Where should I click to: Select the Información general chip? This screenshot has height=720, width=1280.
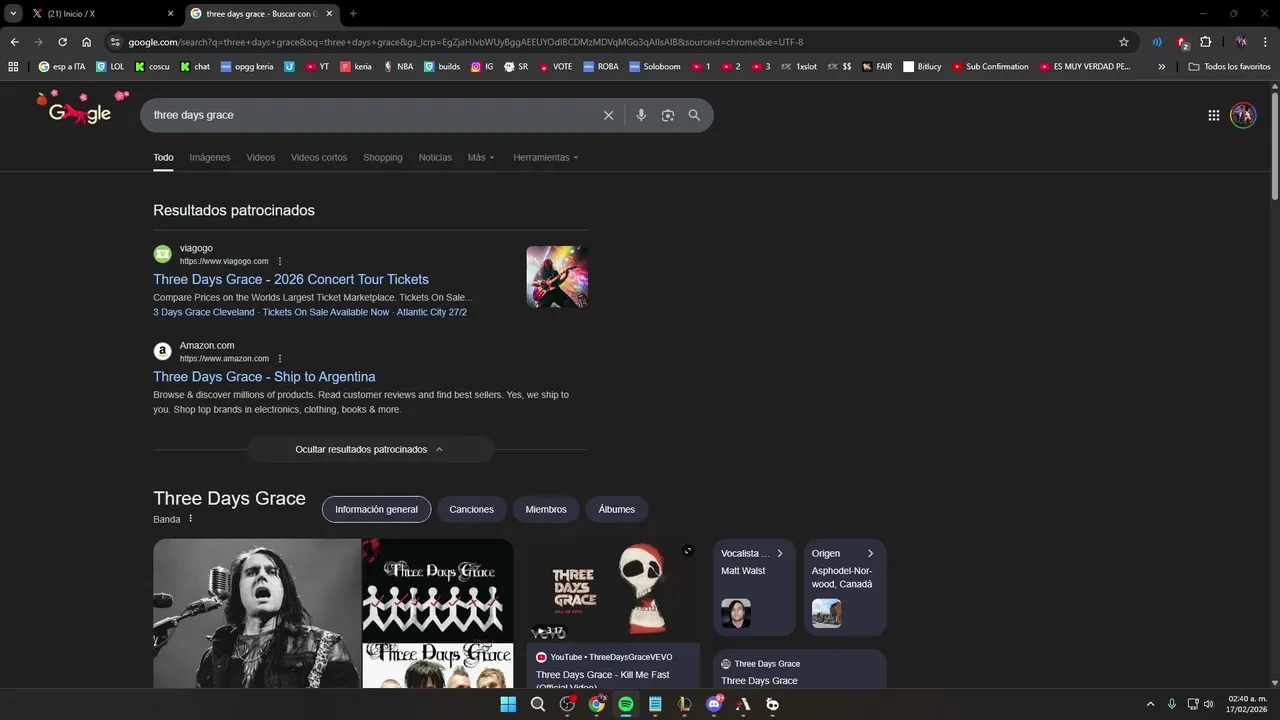coord(376,509)
